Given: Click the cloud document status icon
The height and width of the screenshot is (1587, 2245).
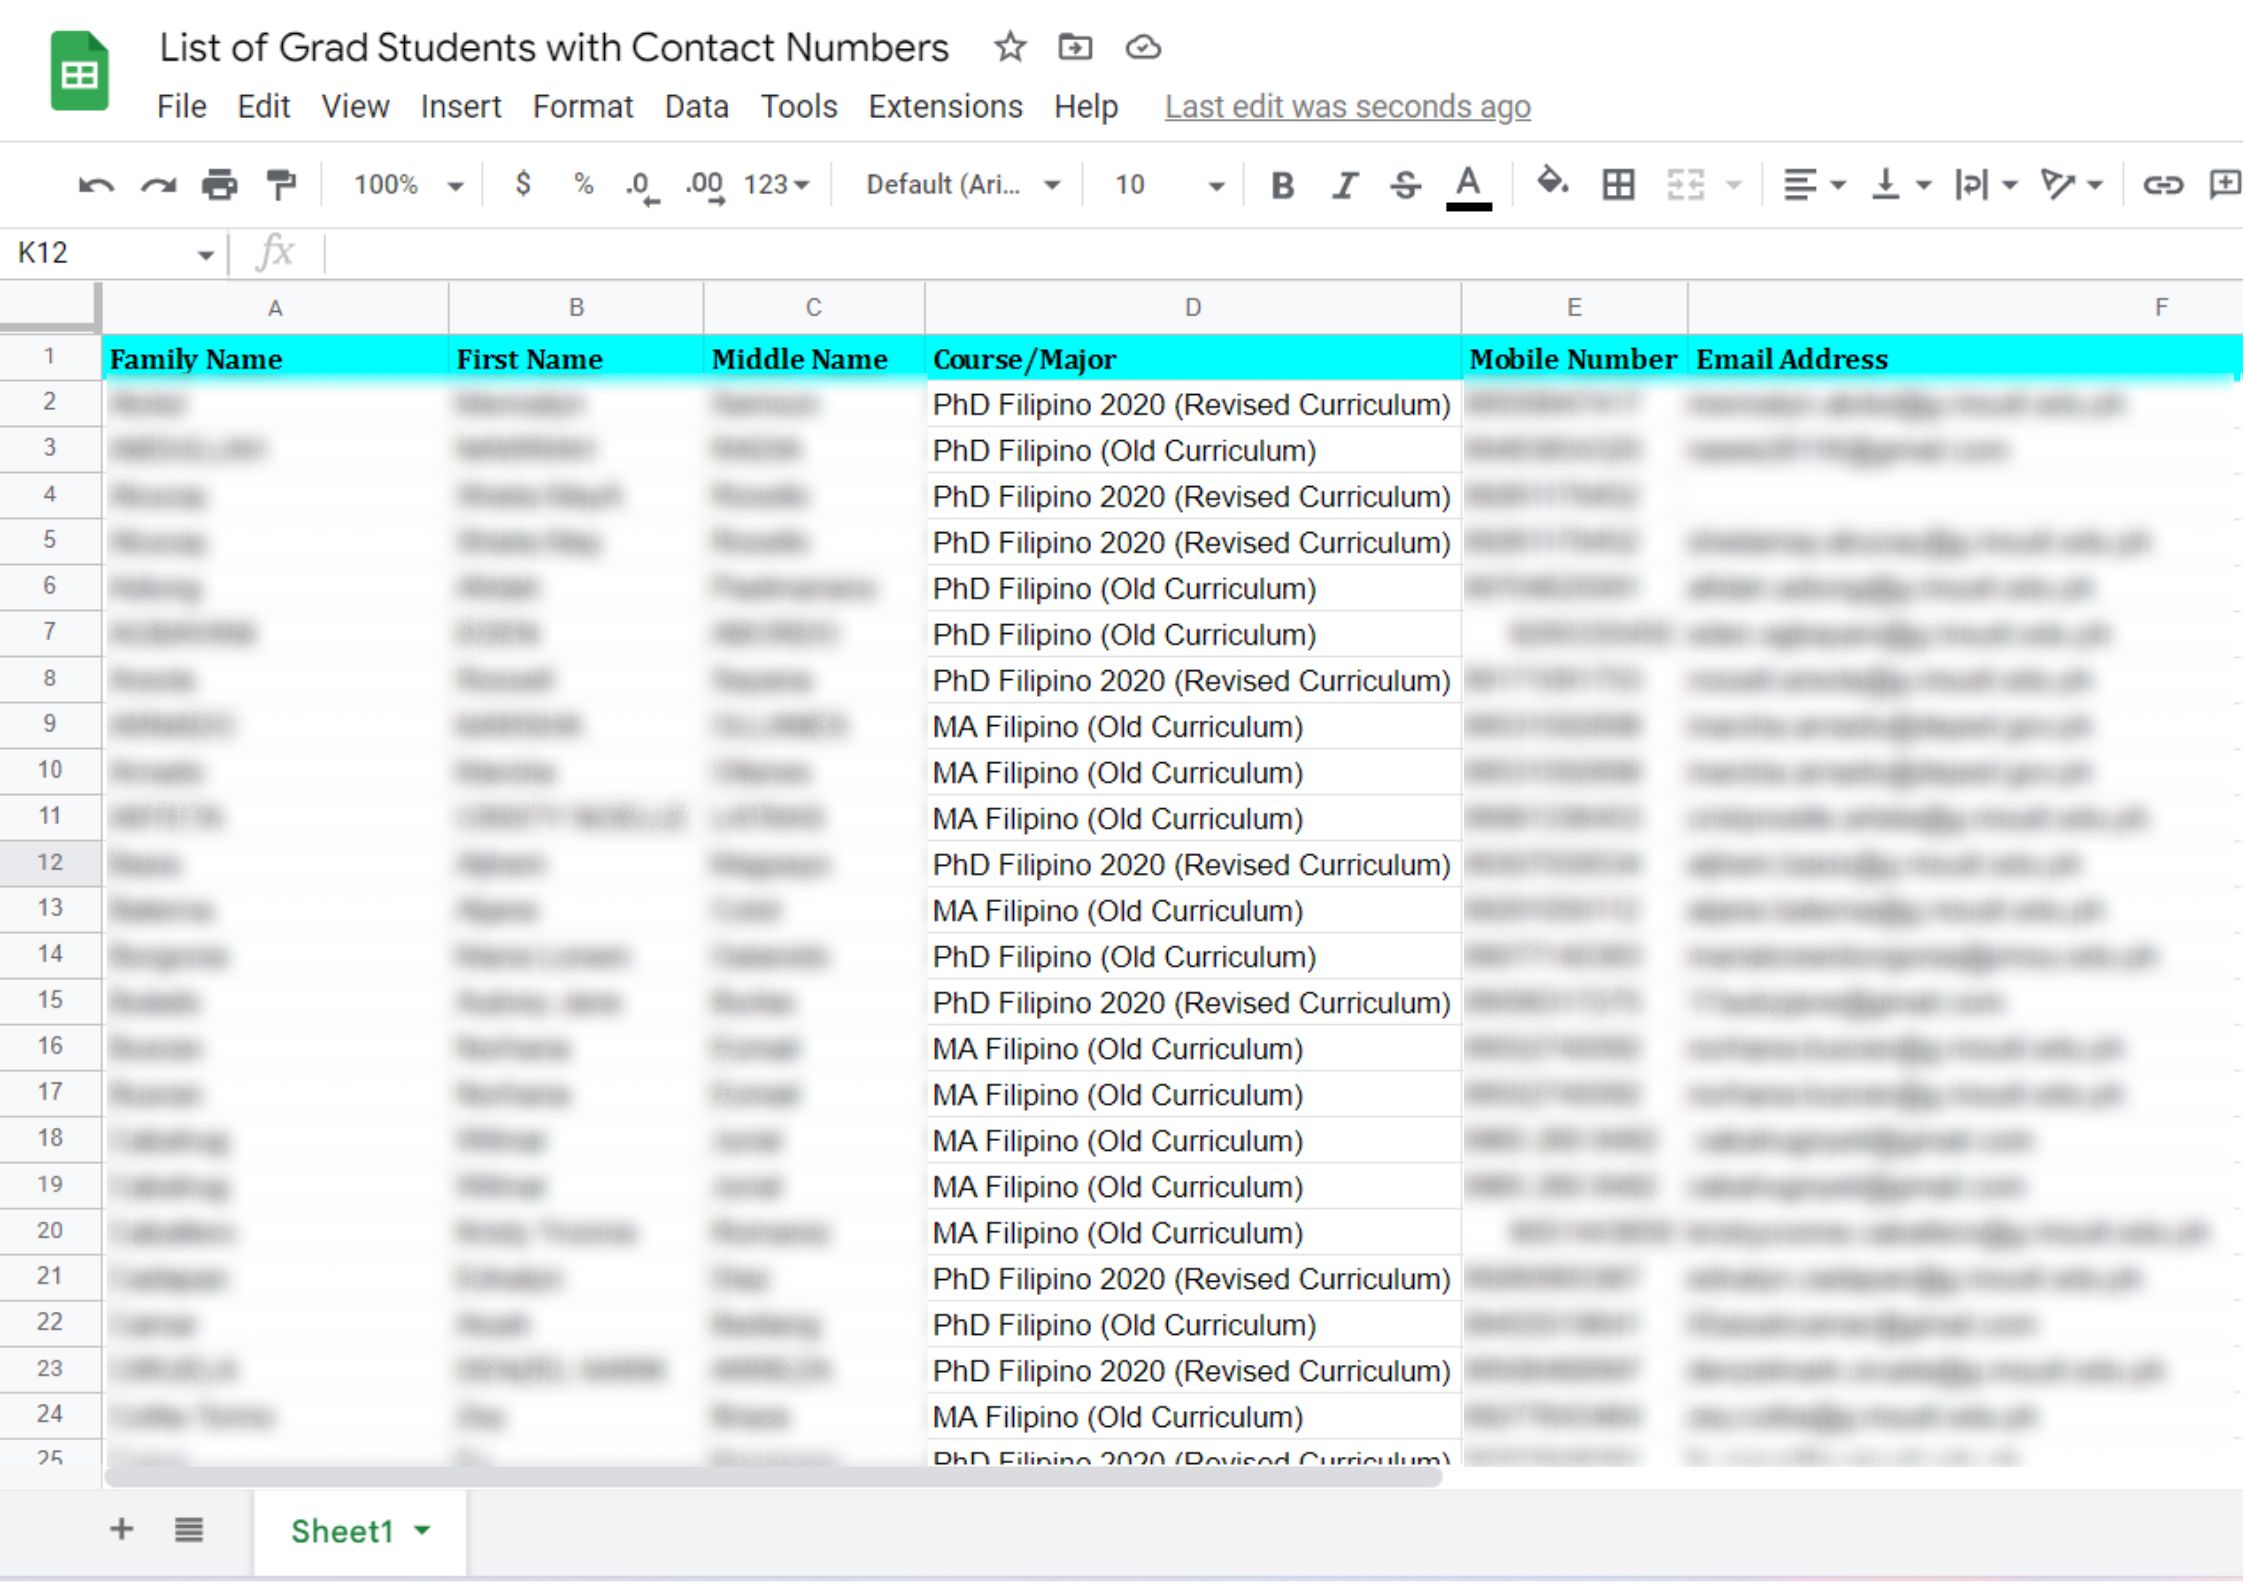Looking at the screenshot, I should point(1143,47).
